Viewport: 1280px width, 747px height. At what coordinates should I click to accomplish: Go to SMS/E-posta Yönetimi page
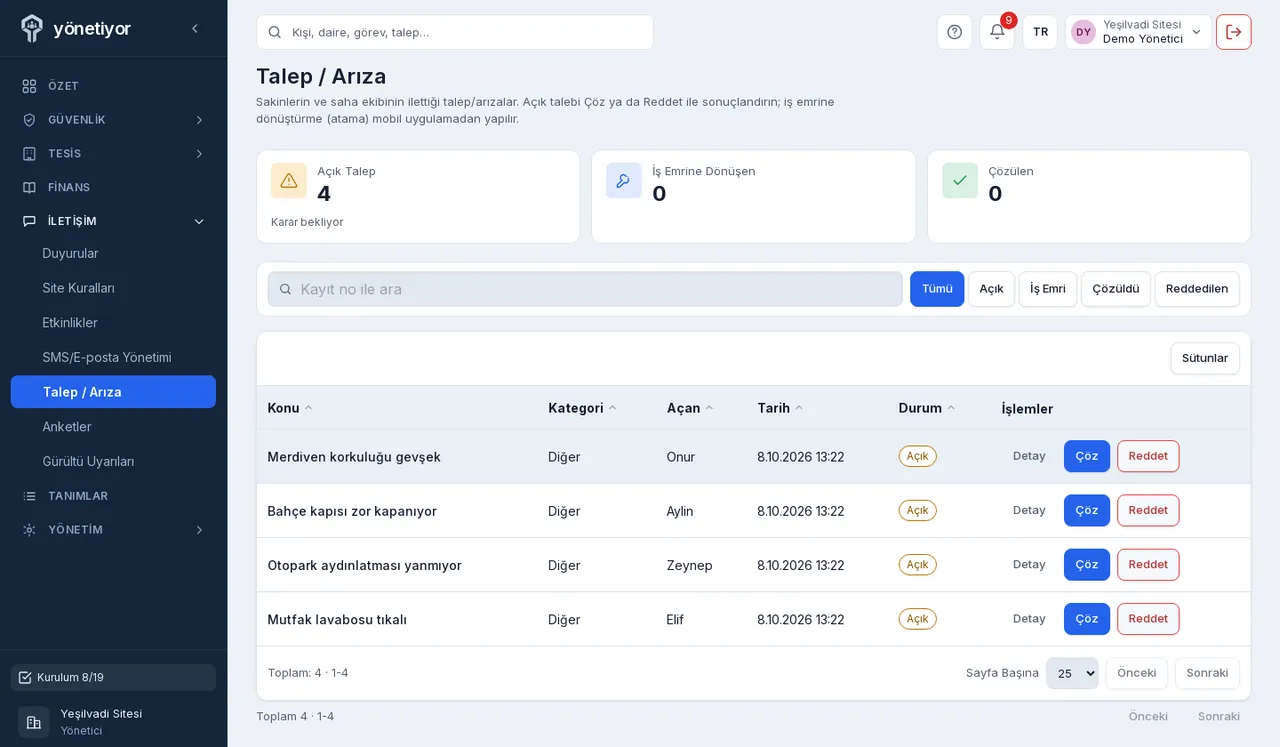[x=113, y=358]
